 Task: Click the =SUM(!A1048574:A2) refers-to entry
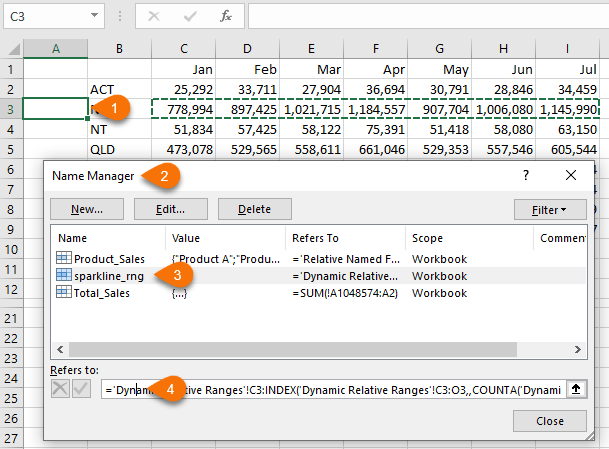345,293
